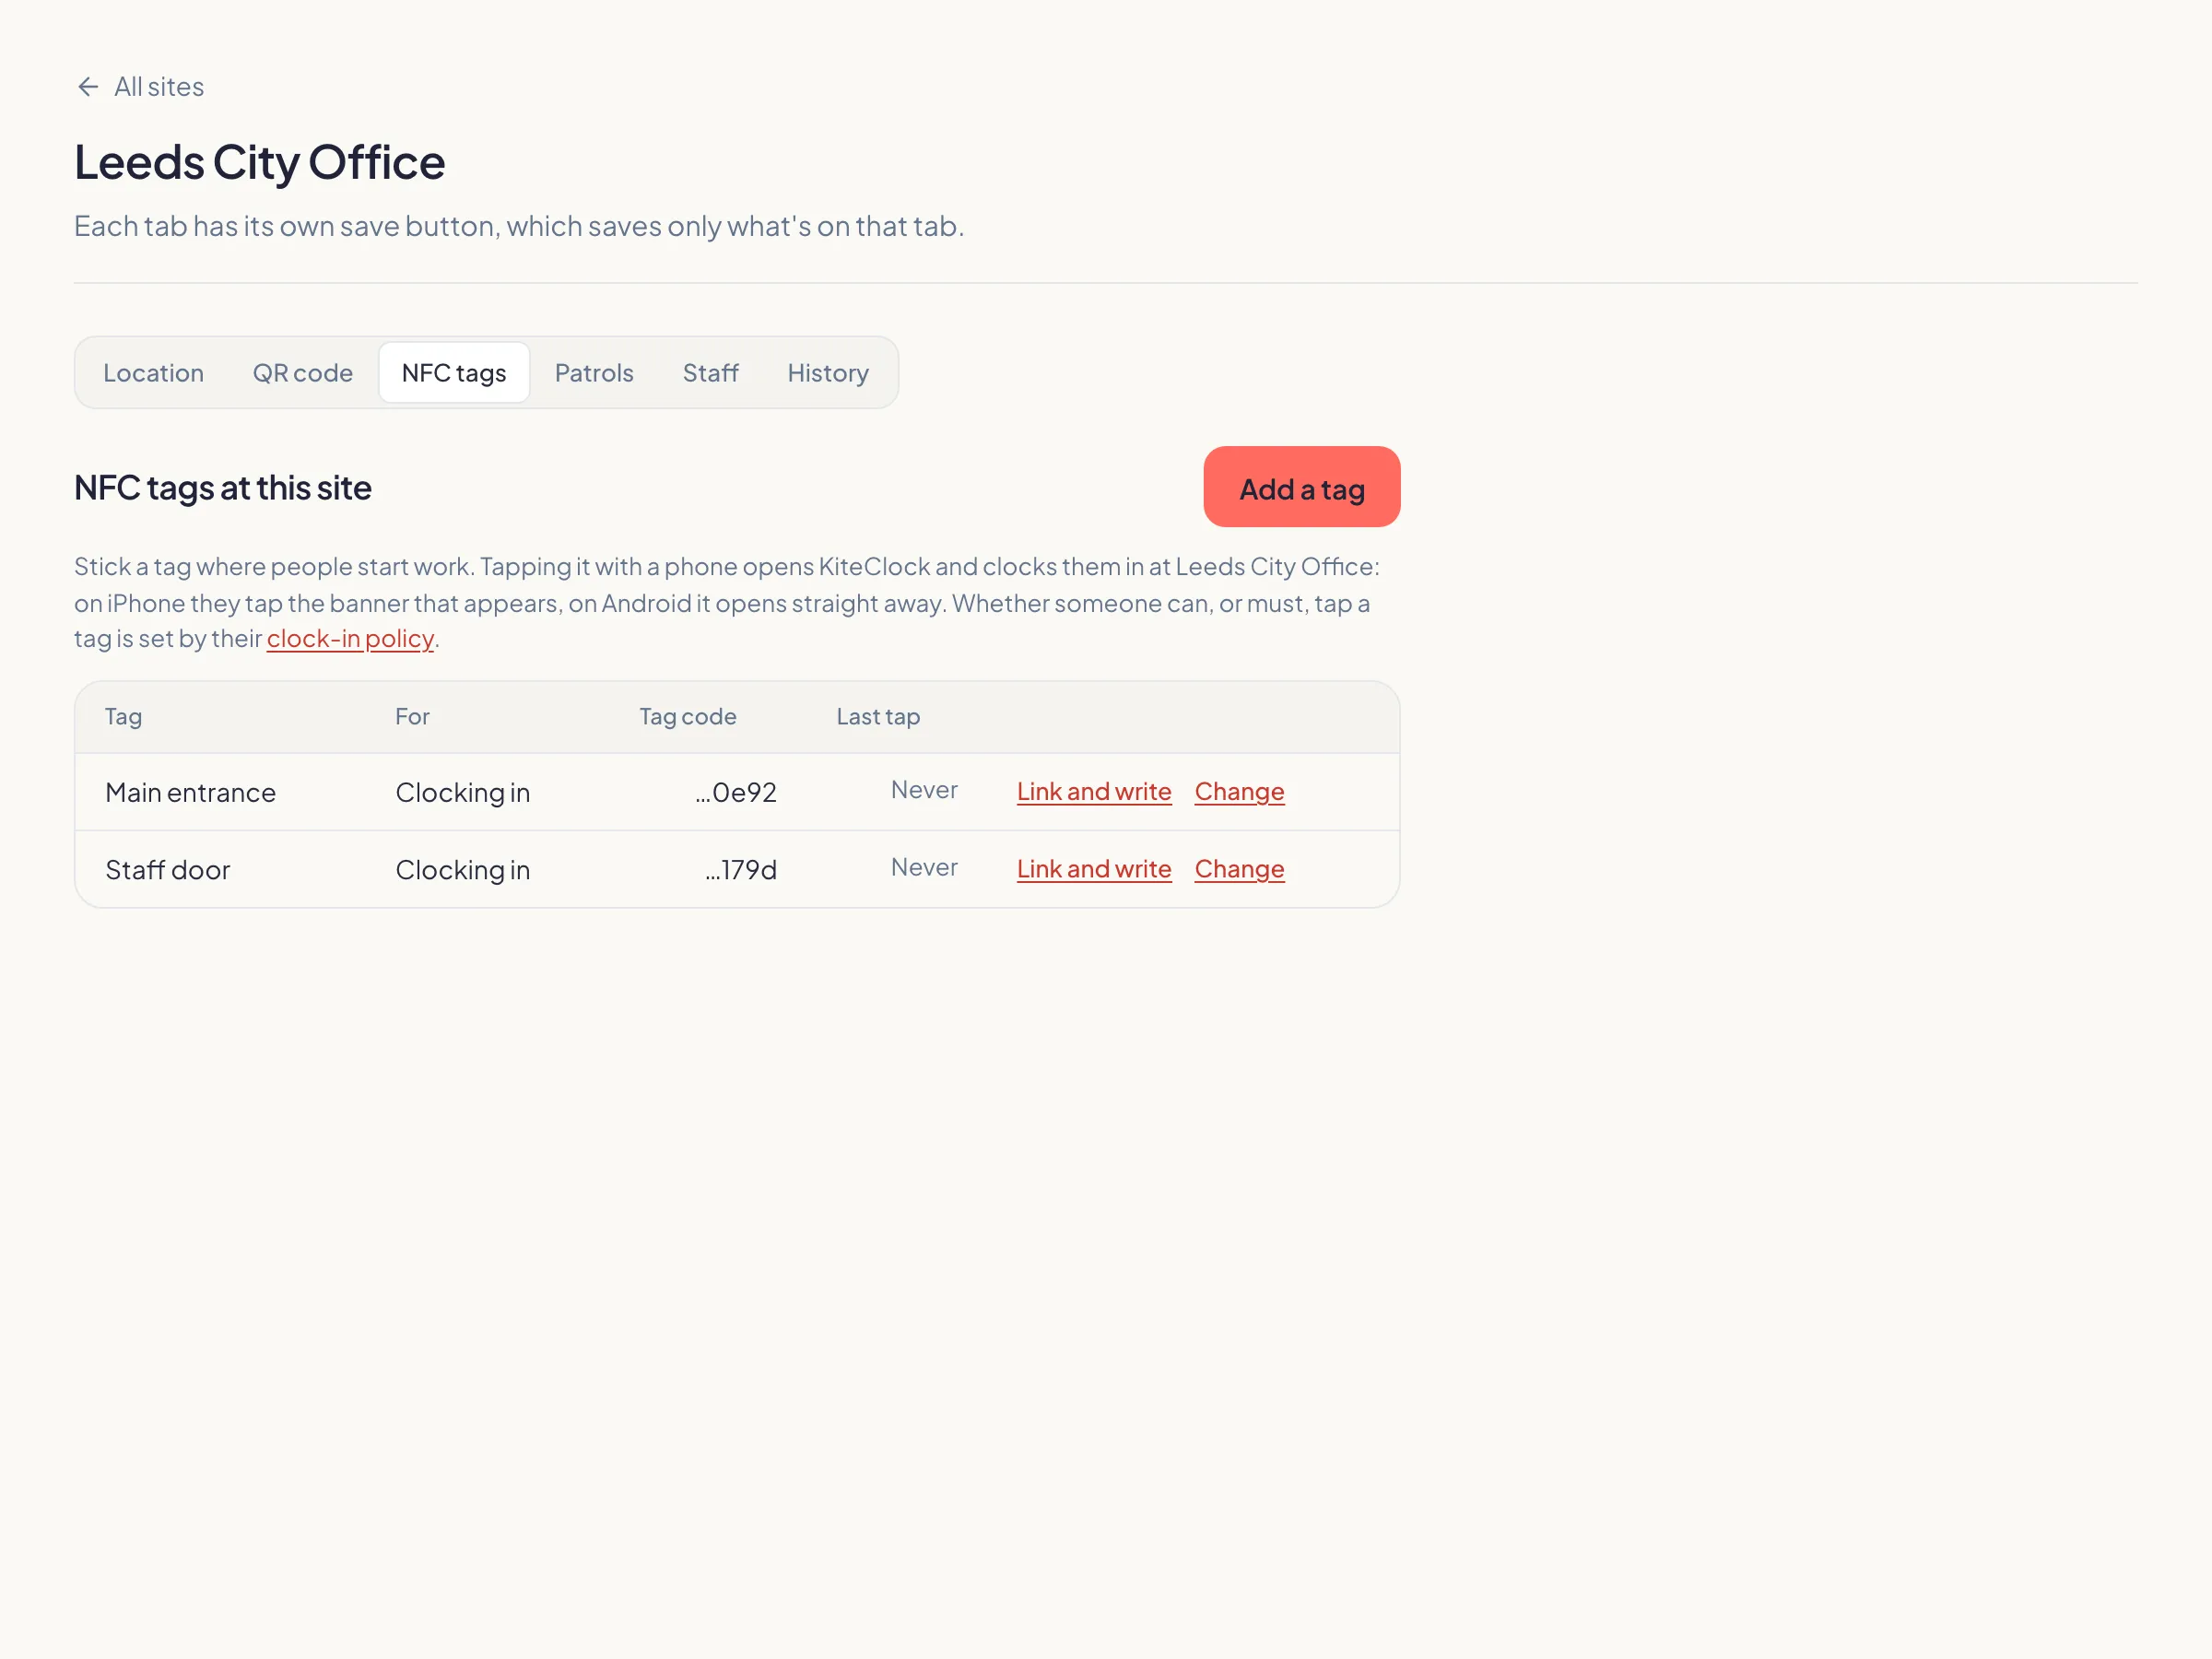Image resolution: width=2212 pixels, height=1659 pixels.
Task: Click Change for Staff door tag
Action: [x=1239, y=869]
